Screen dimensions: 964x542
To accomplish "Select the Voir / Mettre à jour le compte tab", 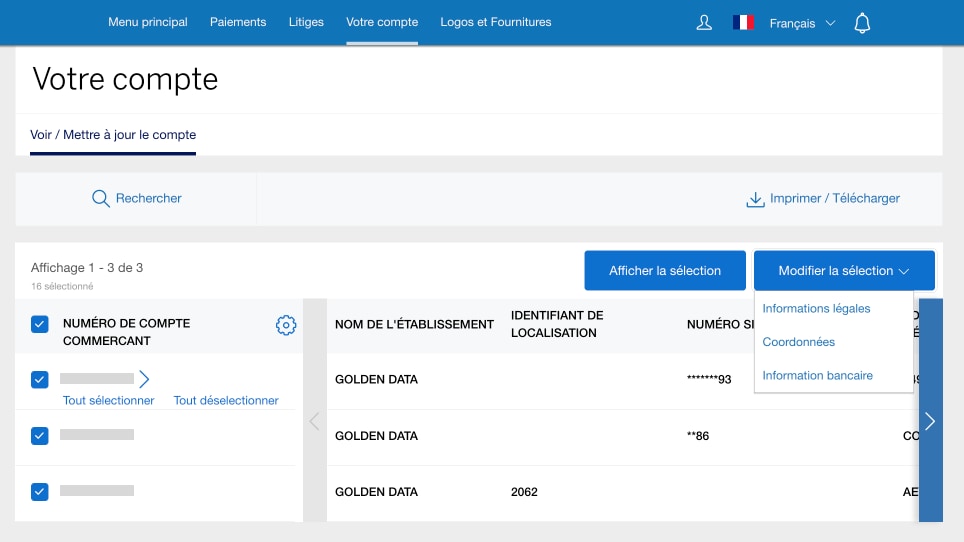I will (x=113, y=135).
